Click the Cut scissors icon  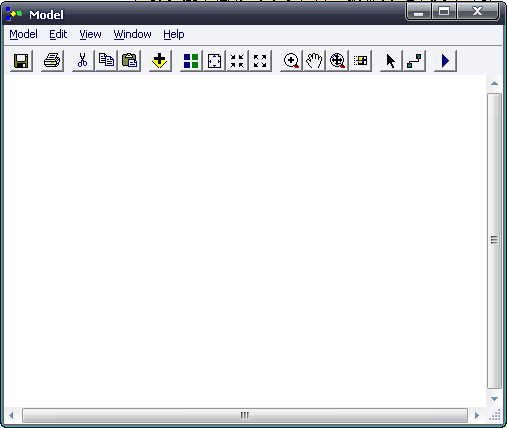(x=83, y=61)
